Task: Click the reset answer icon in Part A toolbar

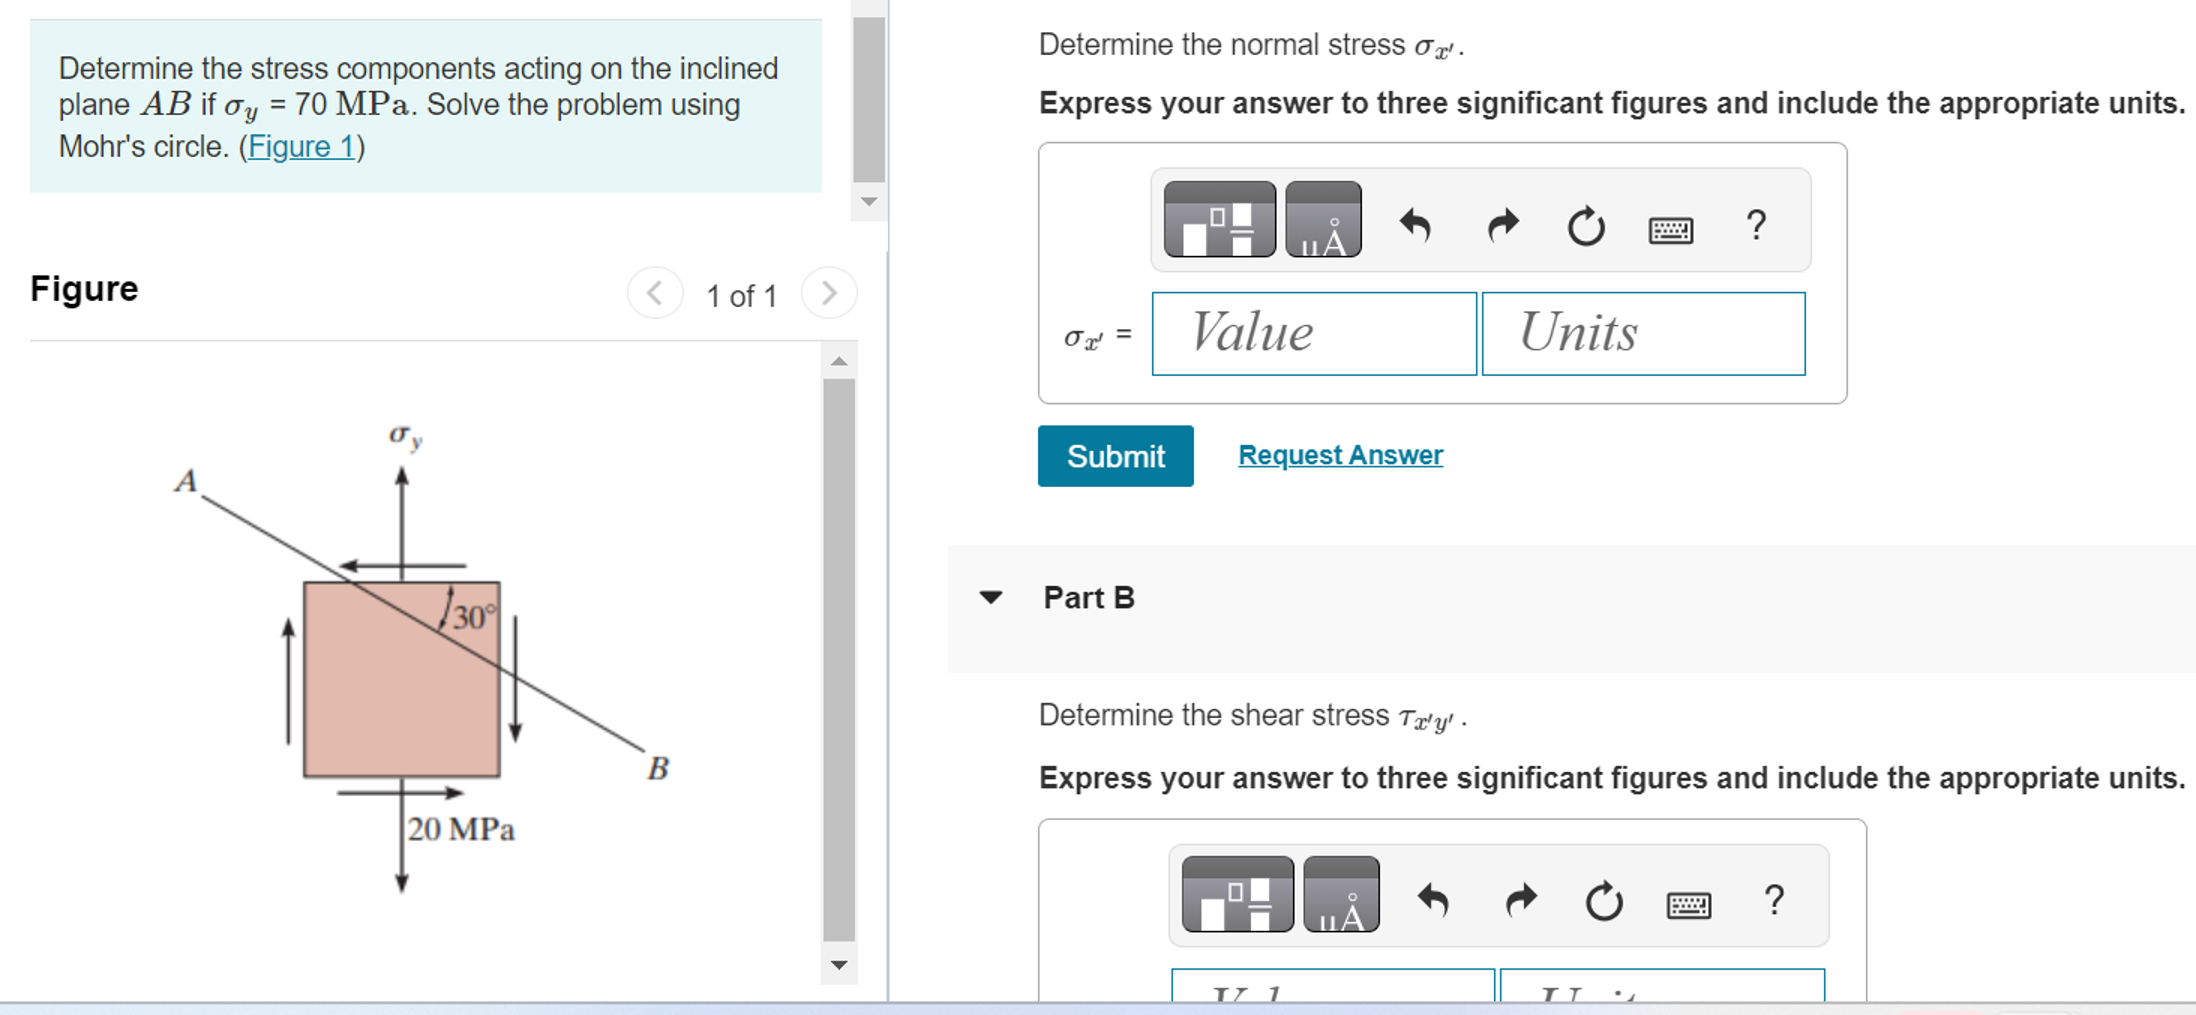Action: pos(1585,222)
